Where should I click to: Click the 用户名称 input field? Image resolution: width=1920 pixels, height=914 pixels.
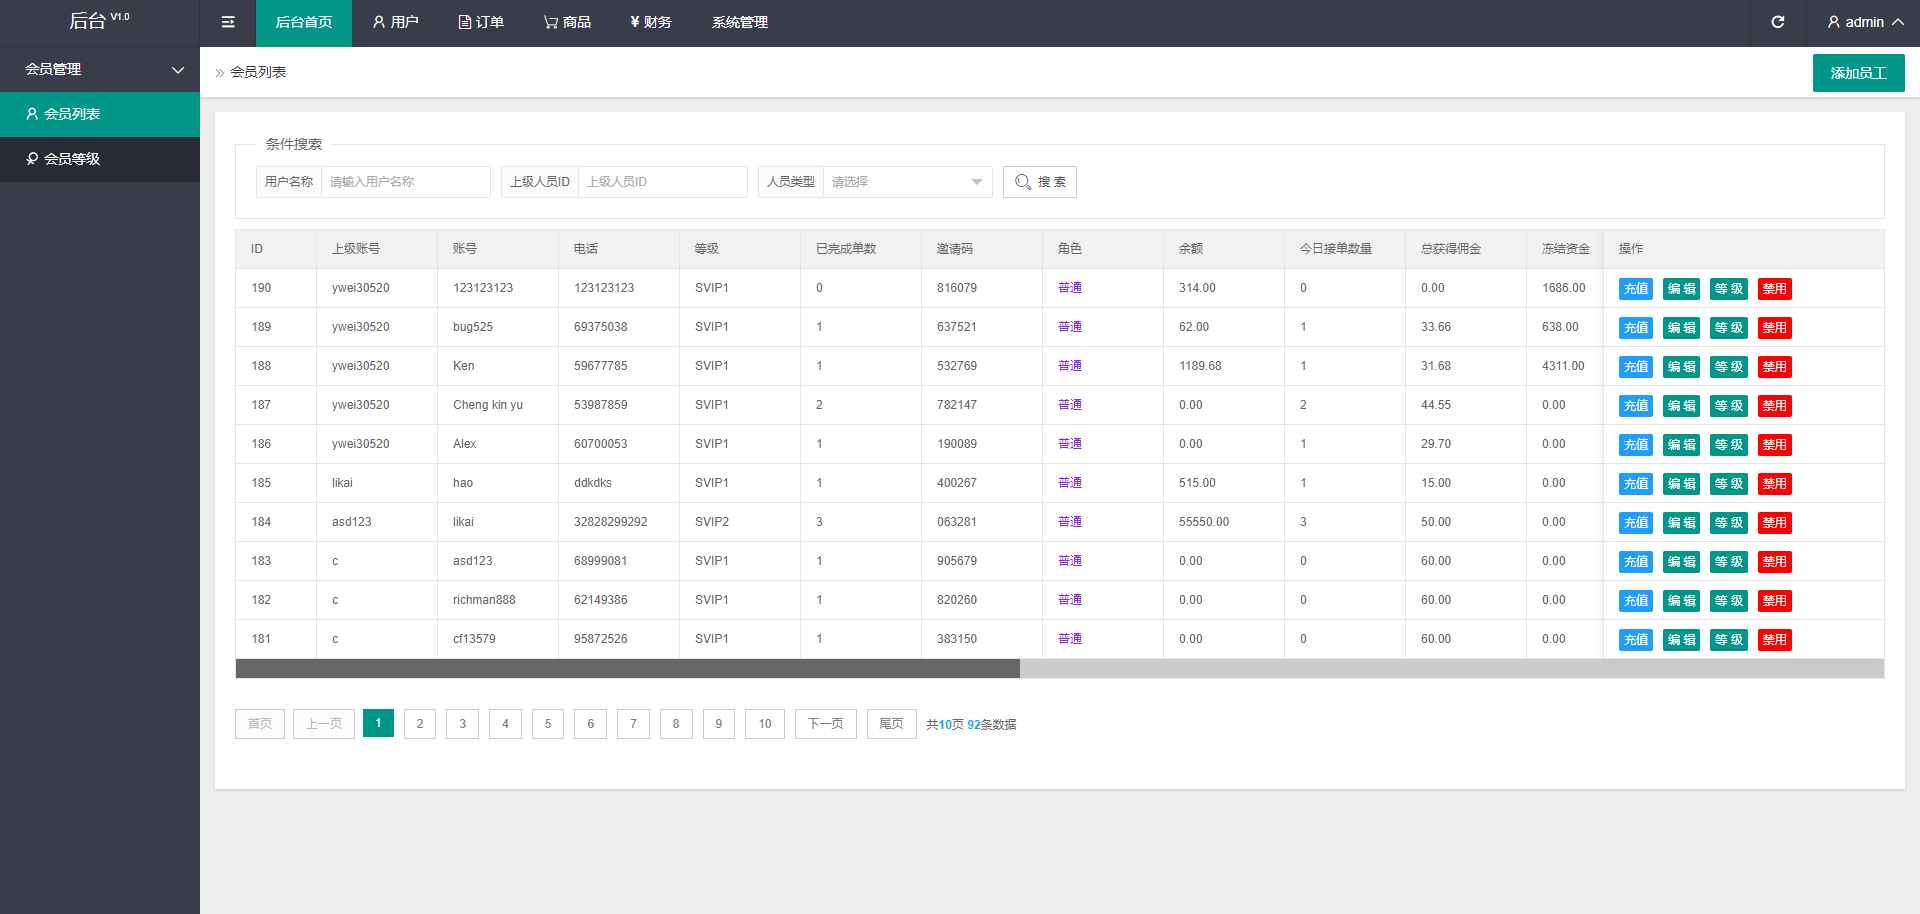click(x=405, y=182)
